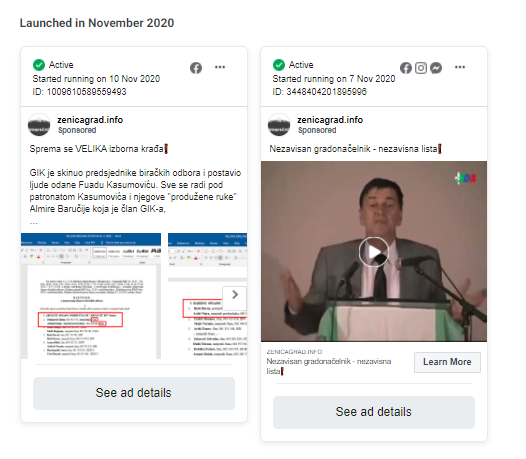The height and width of the screenshot is (459, 526).
Task: Expand truncated ad text via the ellipsis
Action: coord(34,222)
